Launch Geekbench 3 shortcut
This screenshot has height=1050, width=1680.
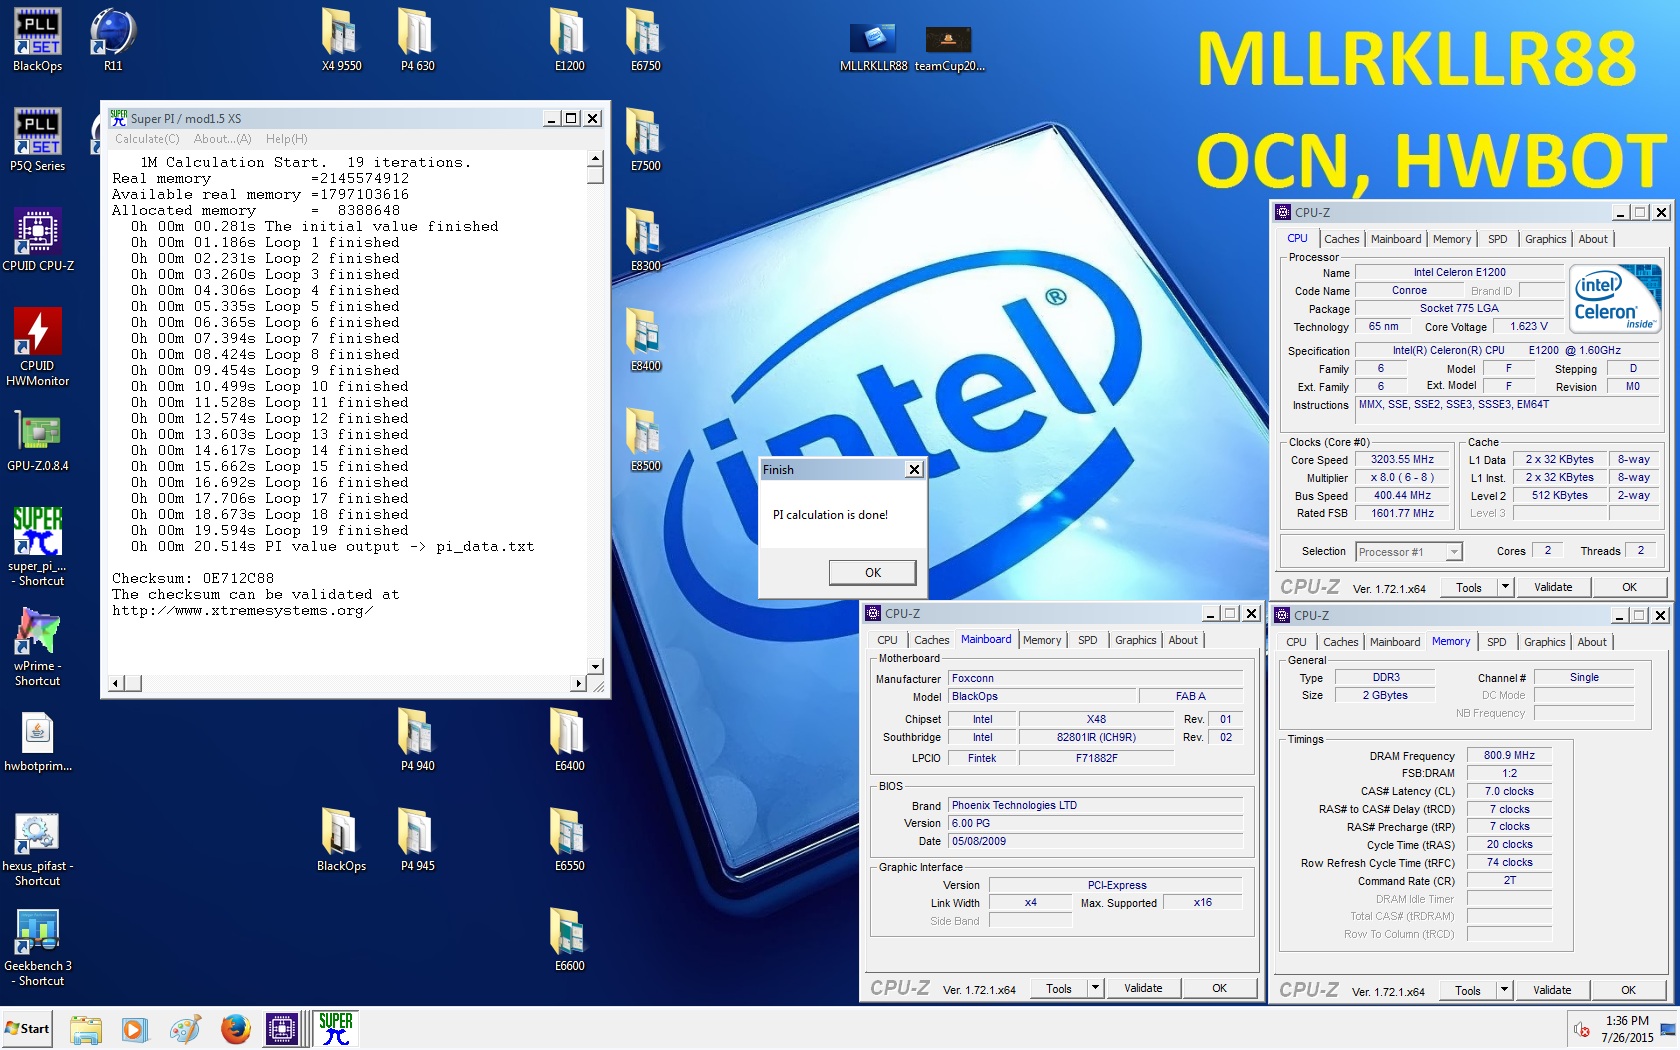pos(37,948)
